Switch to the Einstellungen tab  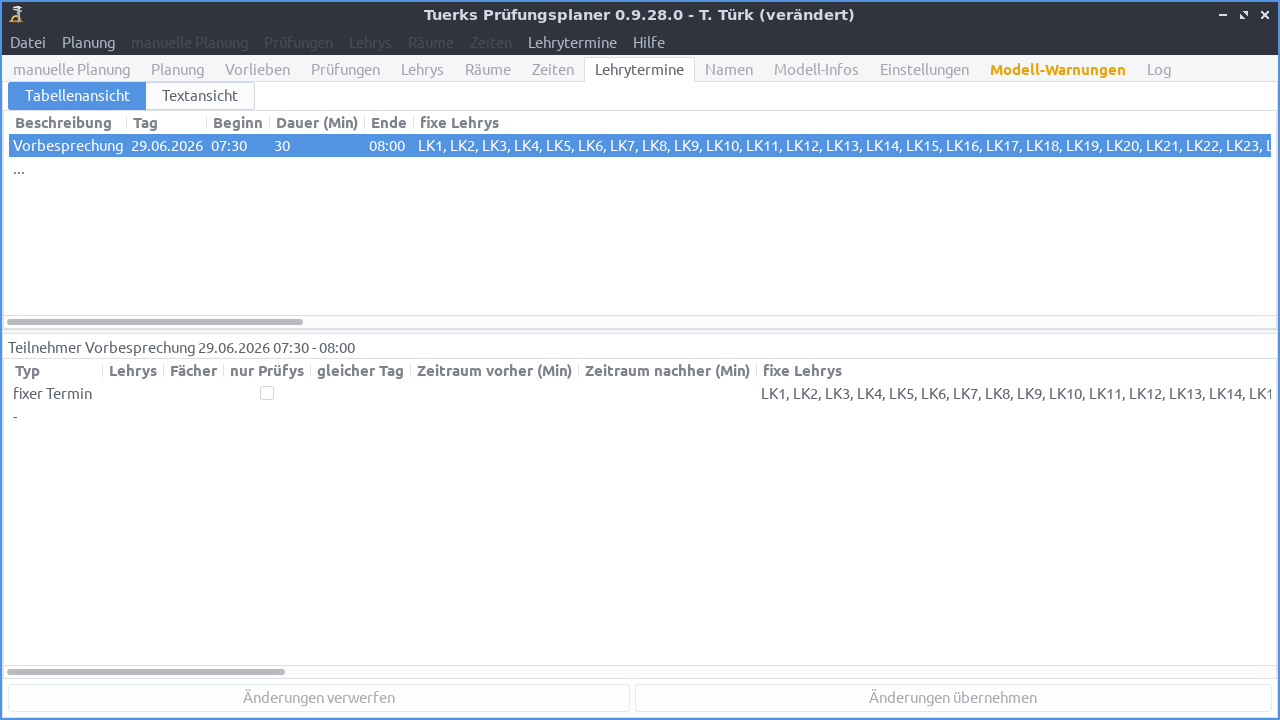point(924,69)
